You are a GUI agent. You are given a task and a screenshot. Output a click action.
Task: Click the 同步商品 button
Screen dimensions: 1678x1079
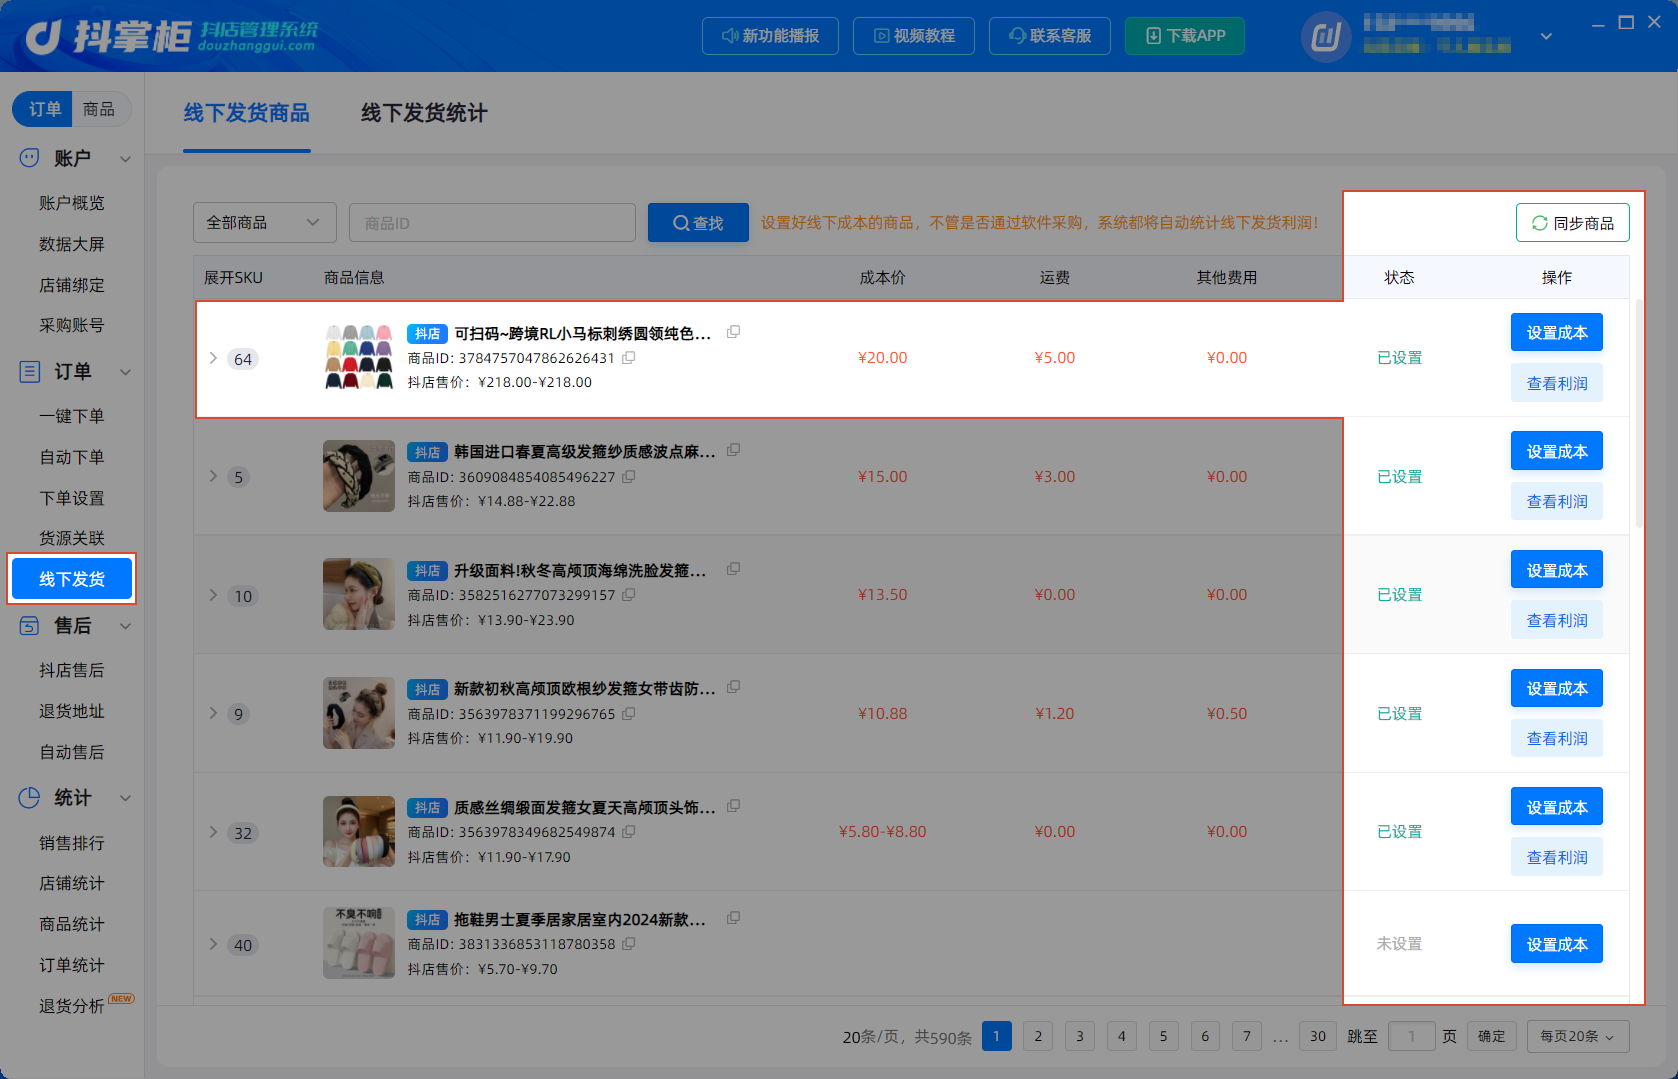[x=1572, y=223]
